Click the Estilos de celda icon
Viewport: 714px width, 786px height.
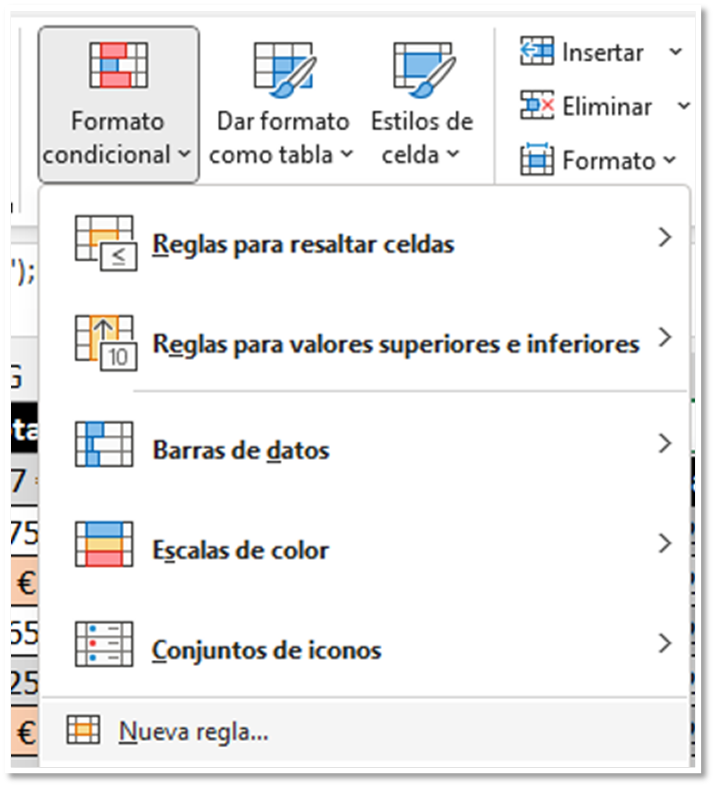pos(424,69)
